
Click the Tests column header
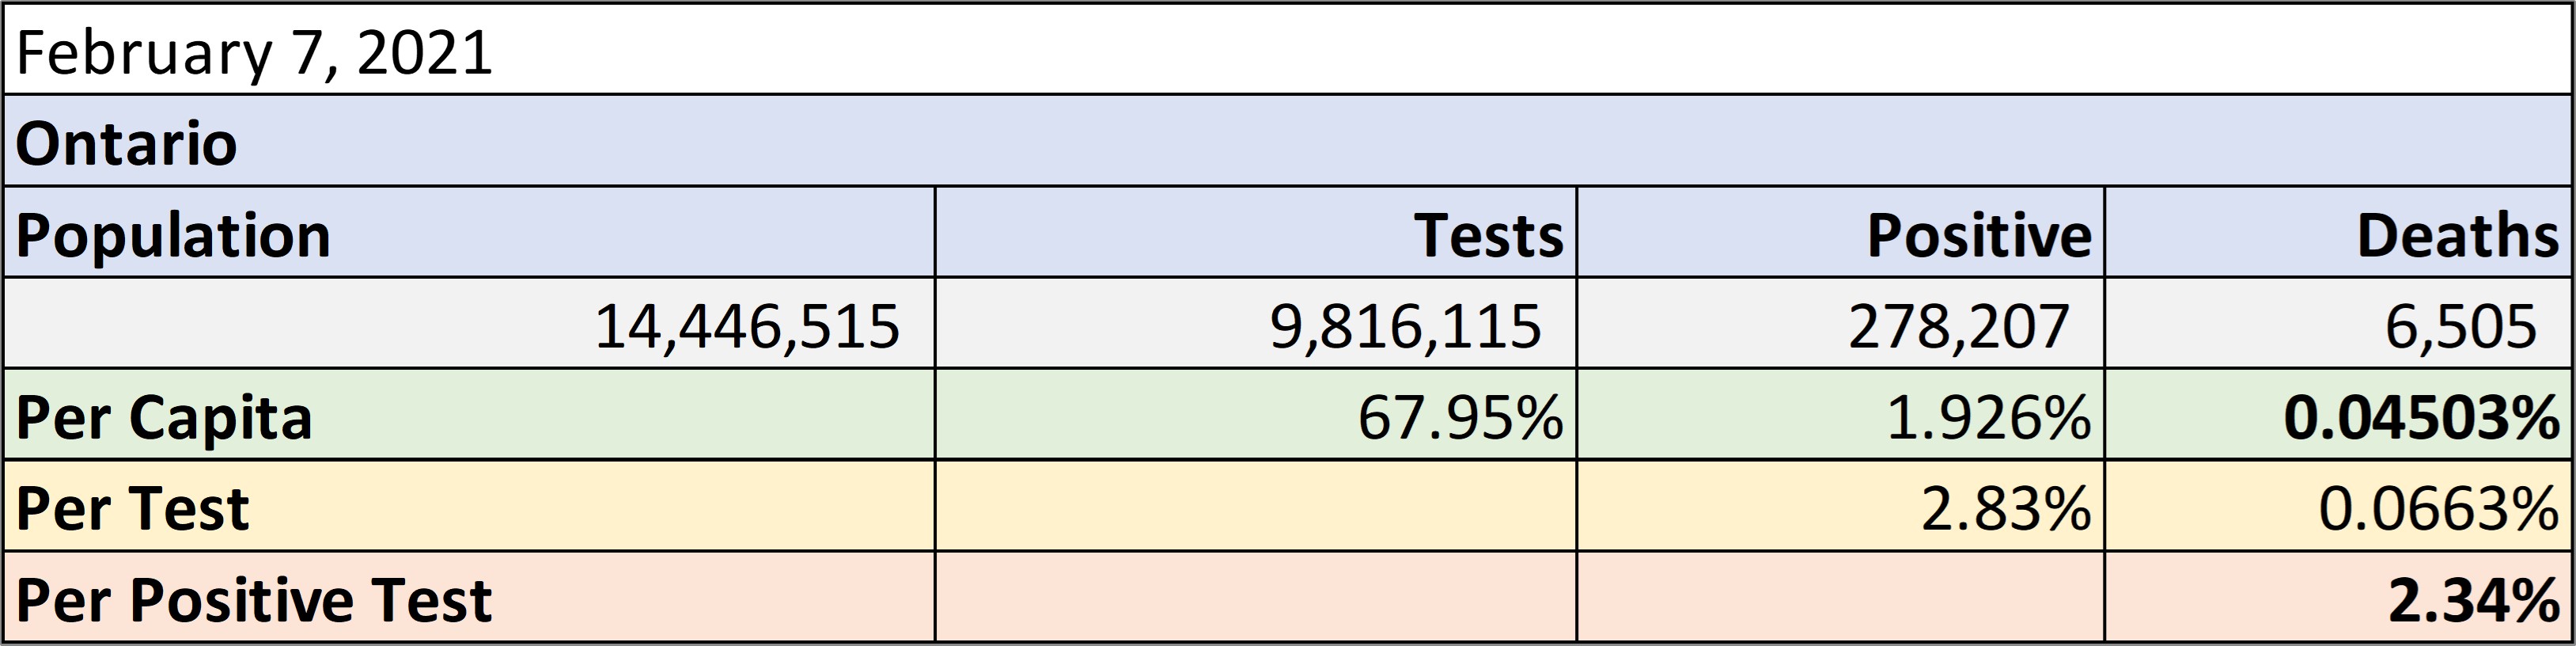click(x=1256, y=232)
